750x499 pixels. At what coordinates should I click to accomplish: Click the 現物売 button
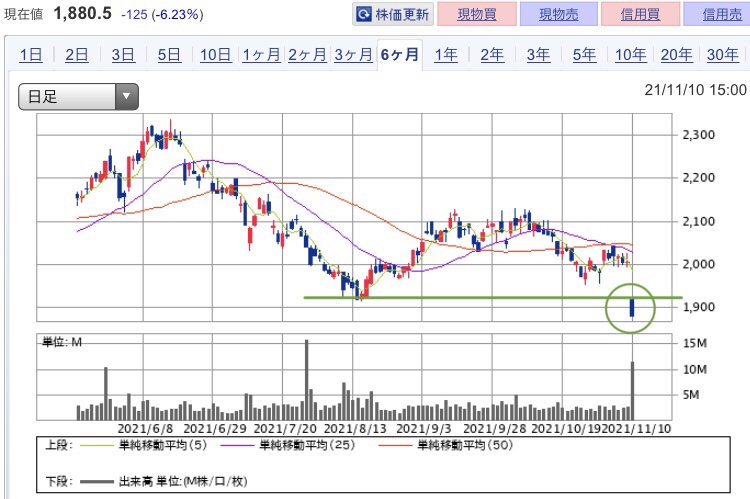[559, 14]
